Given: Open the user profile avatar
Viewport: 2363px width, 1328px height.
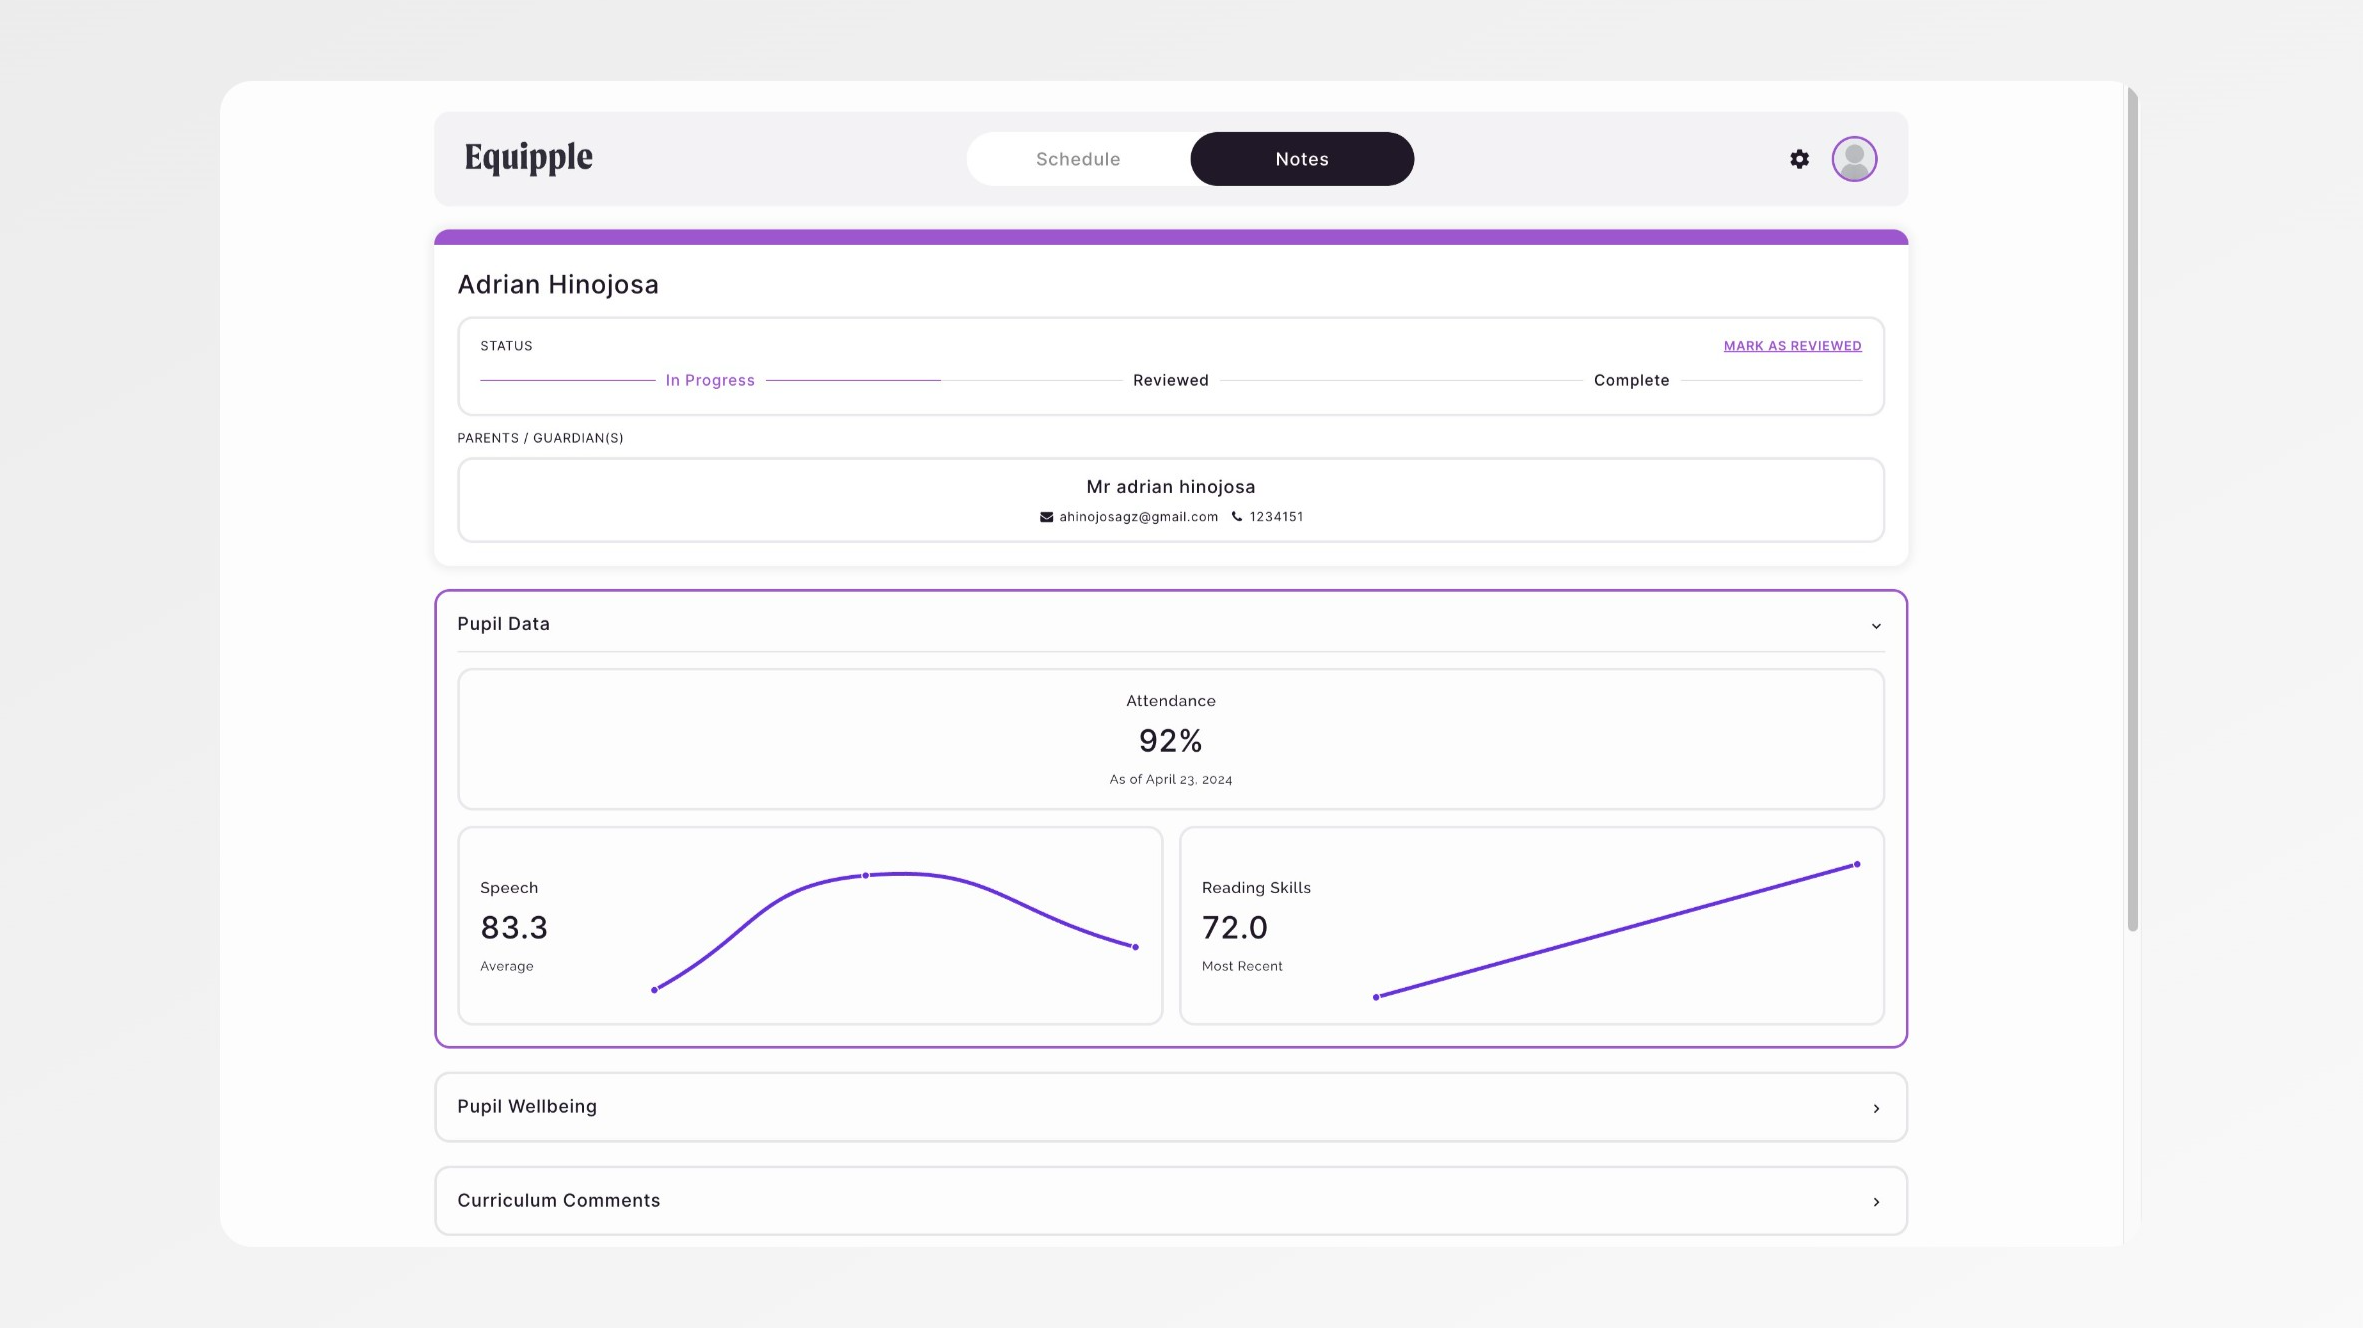Looking at the screenshot, I should coord(1854,159).
